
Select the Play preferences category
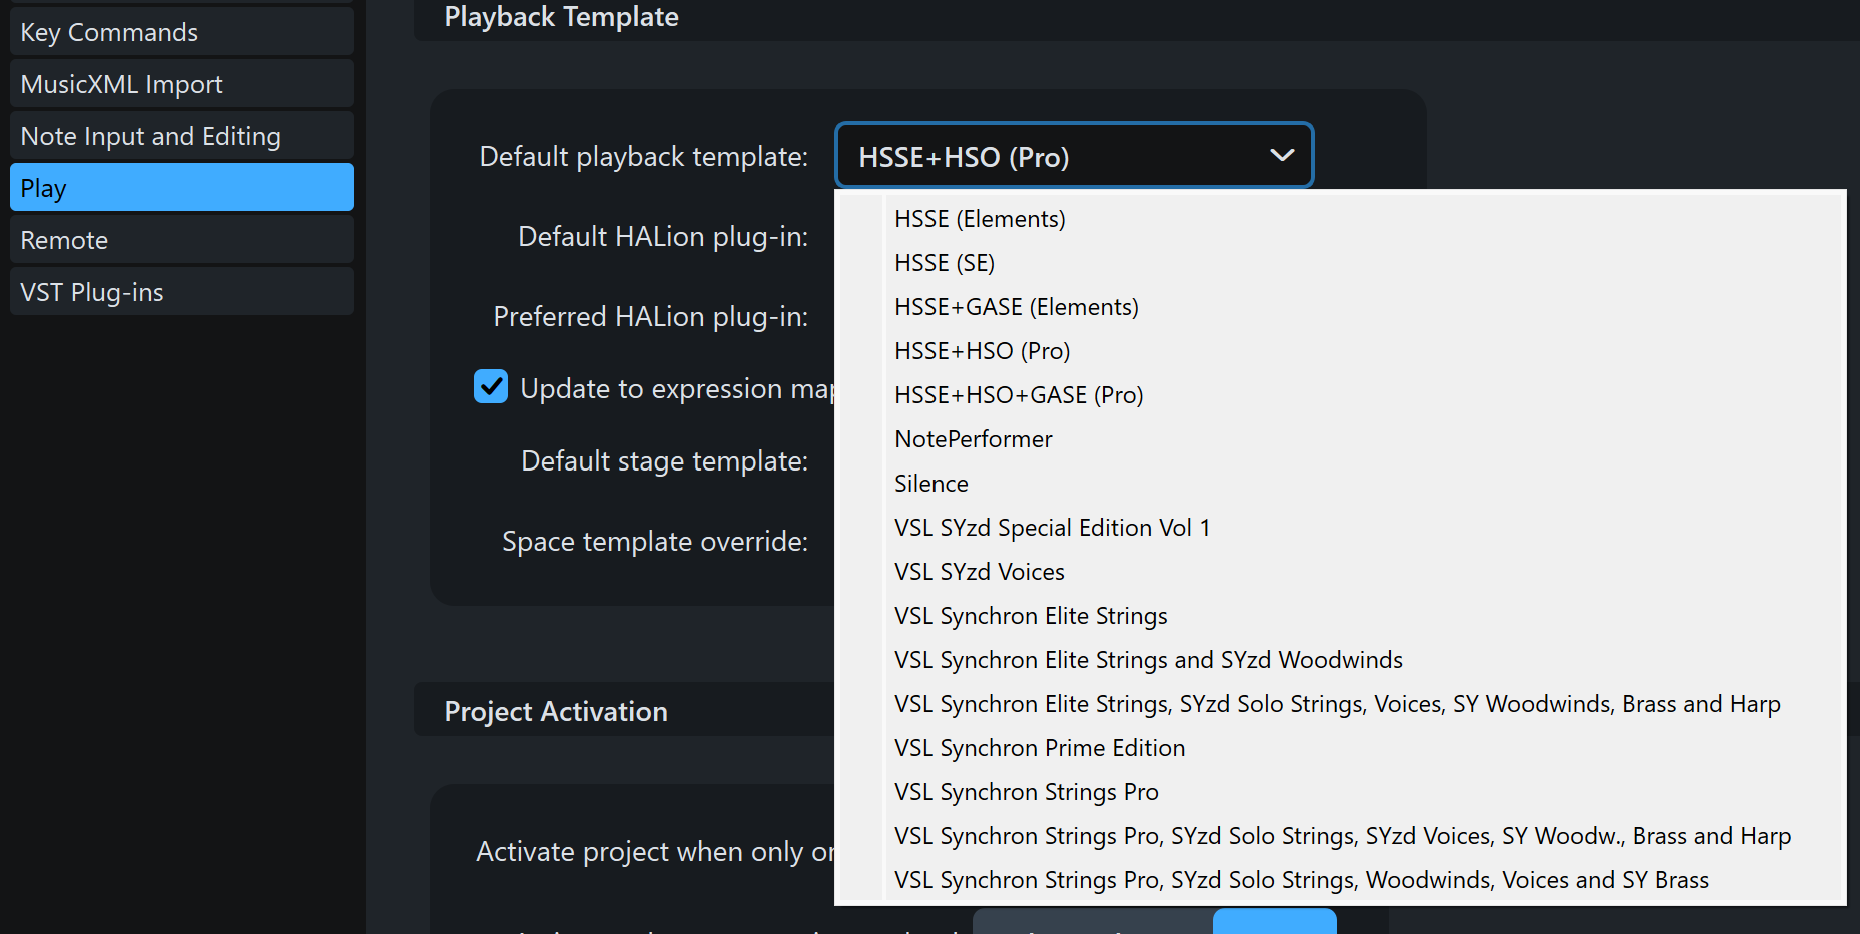(x=181, y=188)
